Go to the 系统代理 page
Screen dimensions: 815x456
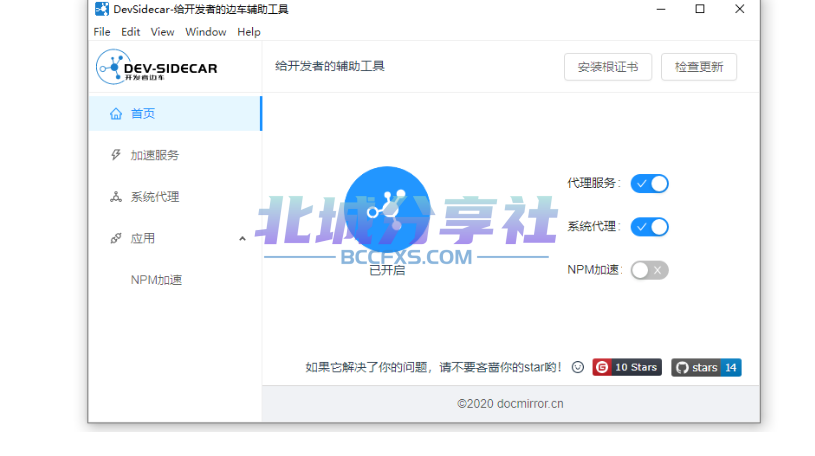pyautogui.click(x=175, y=197)
